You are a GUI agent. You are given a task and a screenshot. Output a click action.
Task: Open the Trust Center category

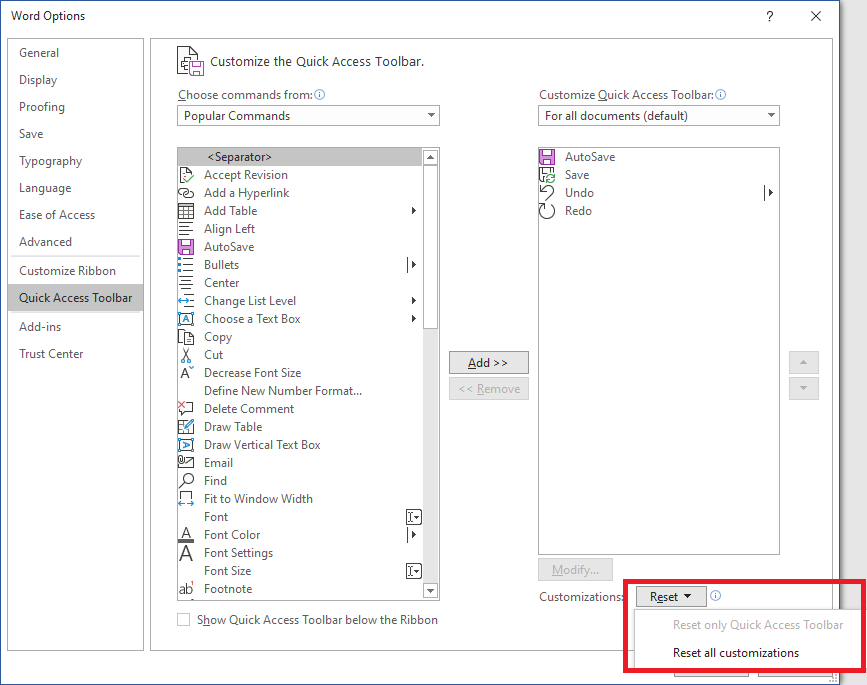pos(75,354)
